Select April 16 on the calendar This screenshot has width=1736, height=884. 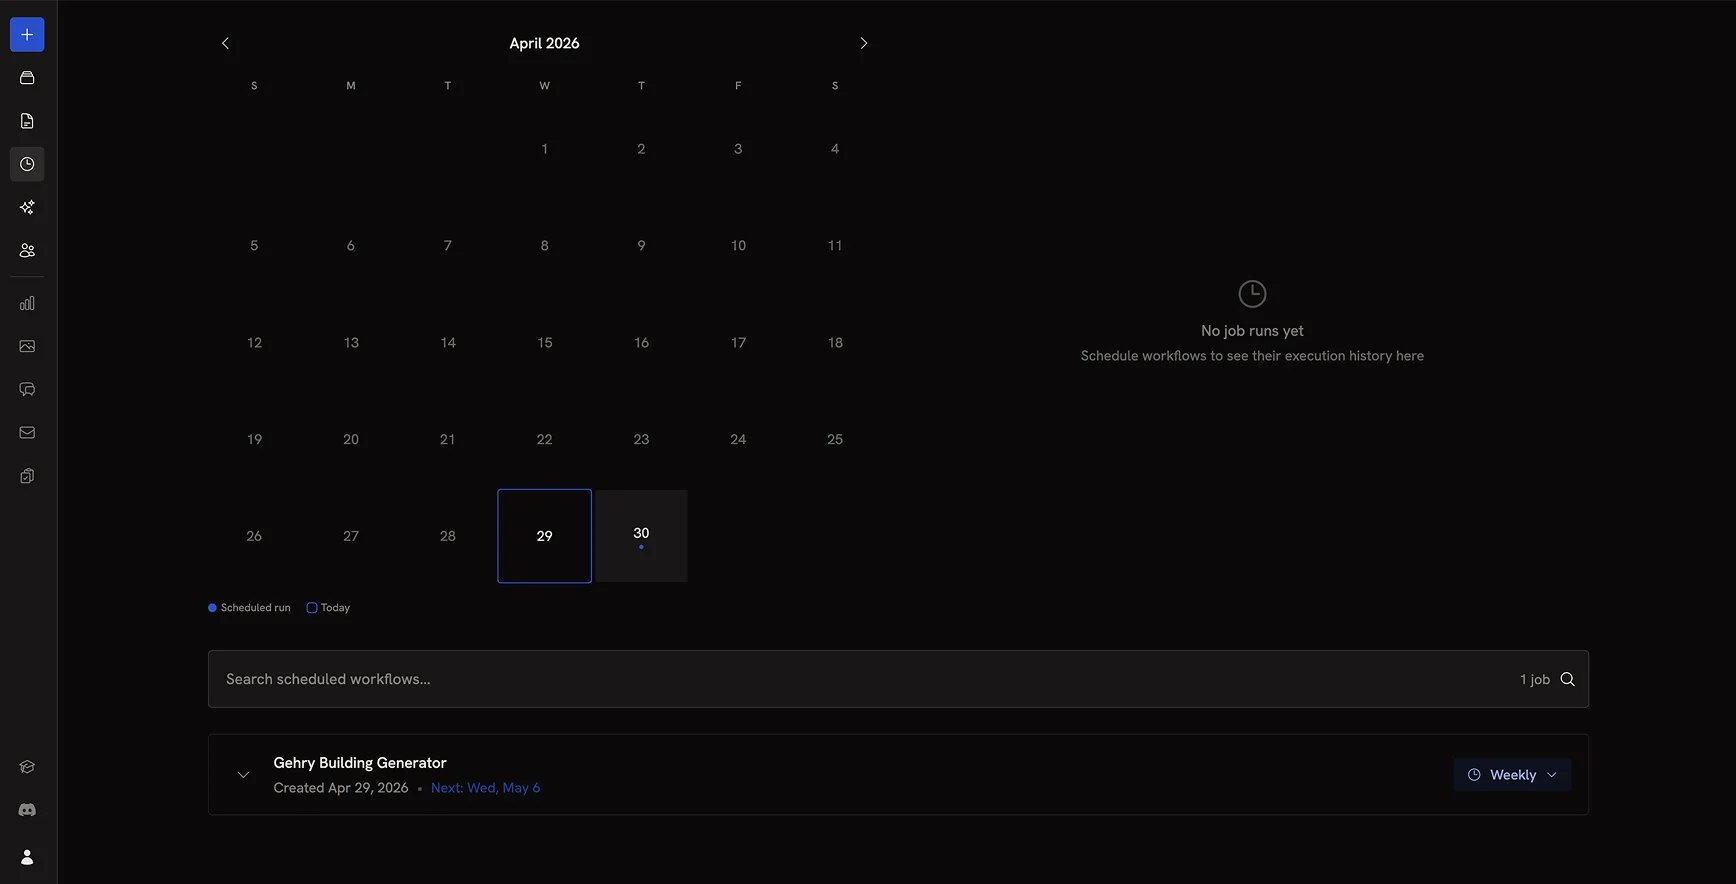point(641,343)
